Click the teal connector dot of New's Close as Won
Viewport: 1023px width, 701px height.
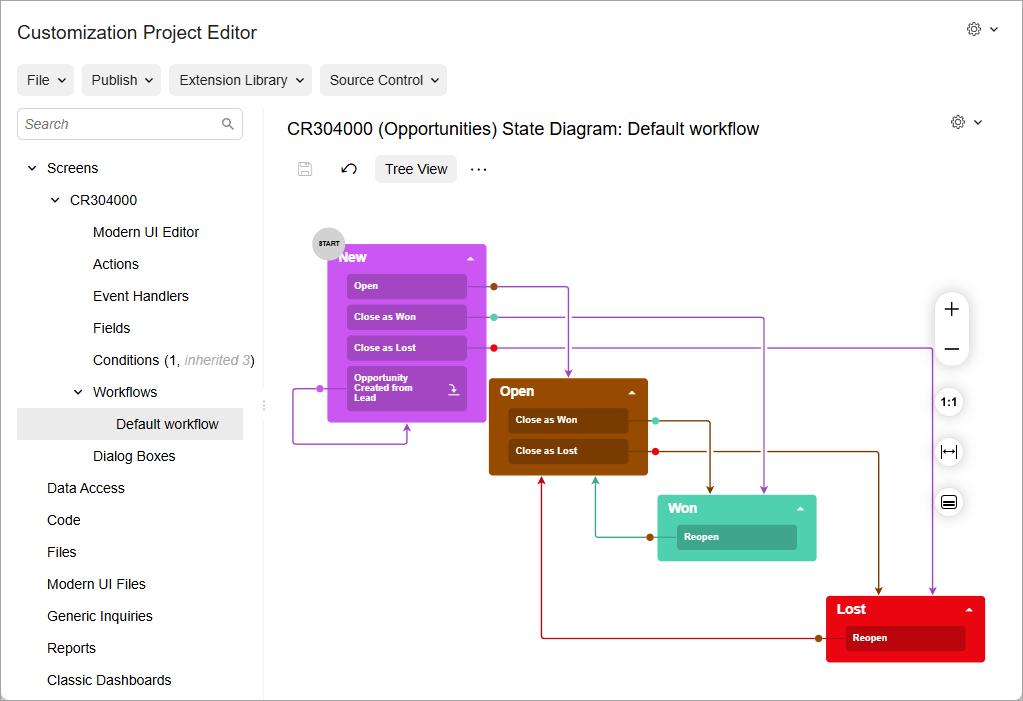click(494, 317)
